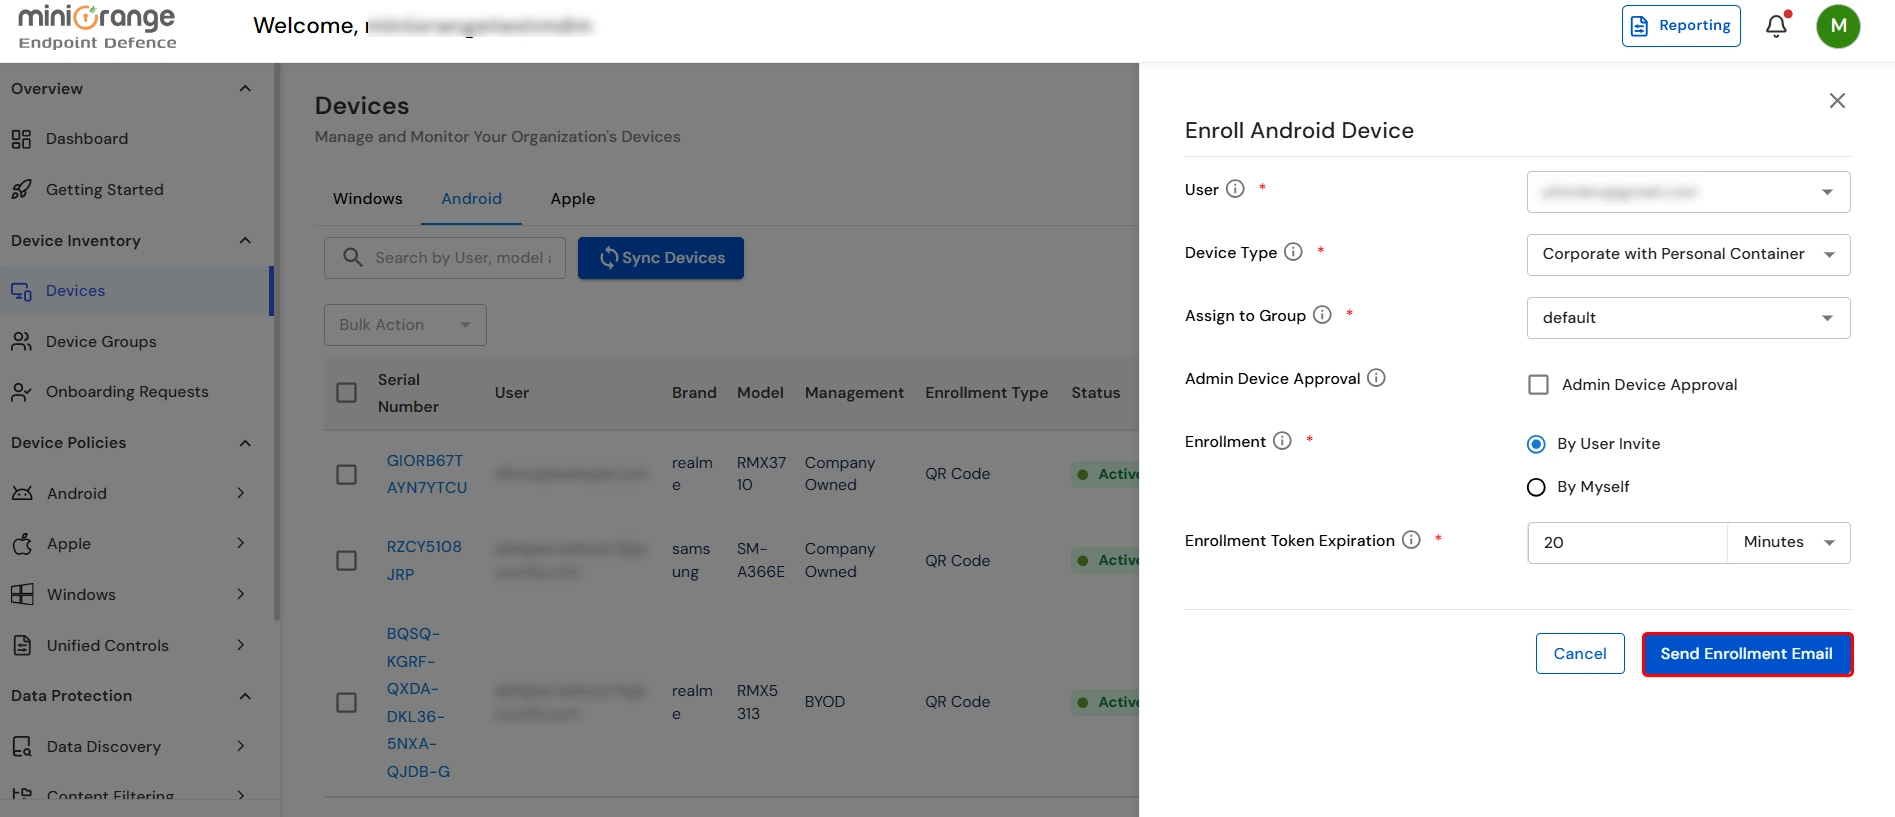
Task: Switch to the Windows devices tab
Action: pyautogui.click(x=368, y=199)
